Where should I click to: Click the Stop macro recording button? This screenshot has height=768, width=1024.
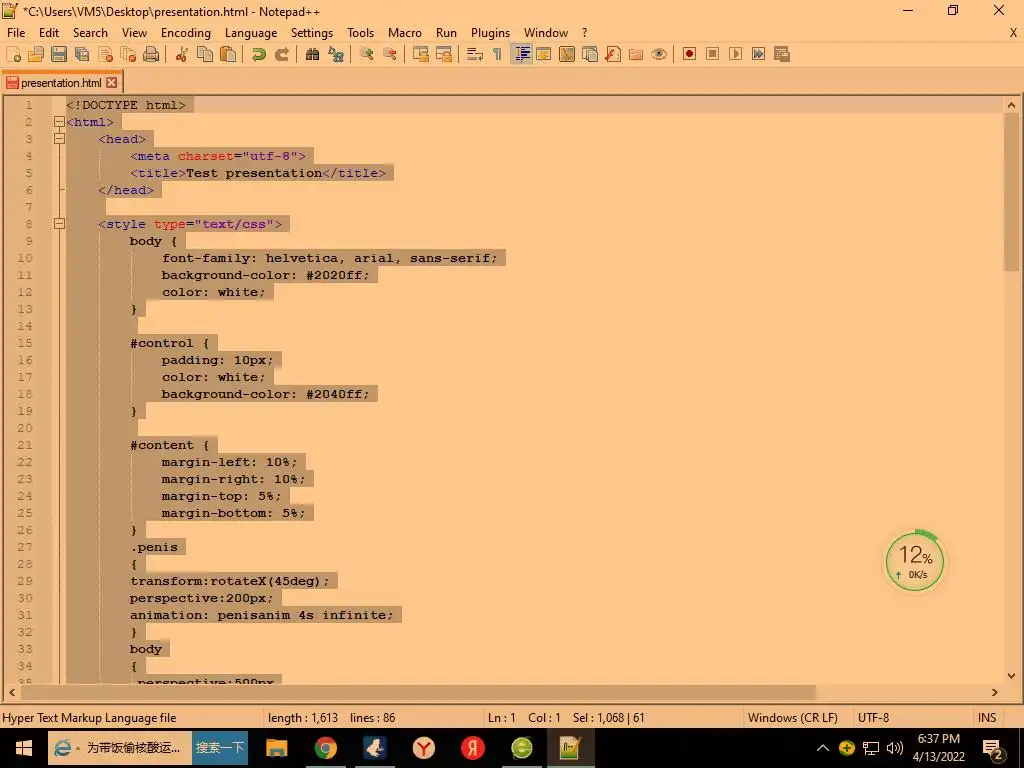click(712, 54)
